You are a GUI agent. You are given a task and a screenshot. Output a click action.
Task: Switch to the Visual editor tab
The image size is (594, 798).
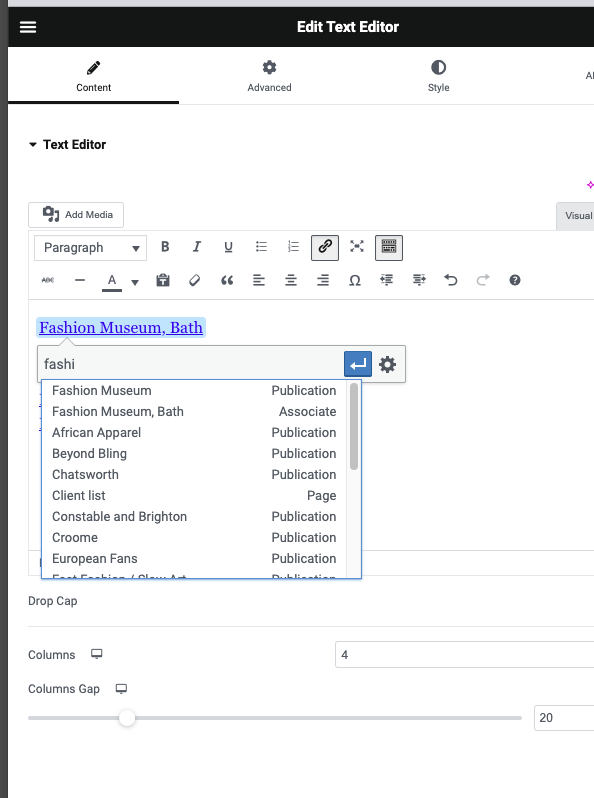[x=578, y=216]
